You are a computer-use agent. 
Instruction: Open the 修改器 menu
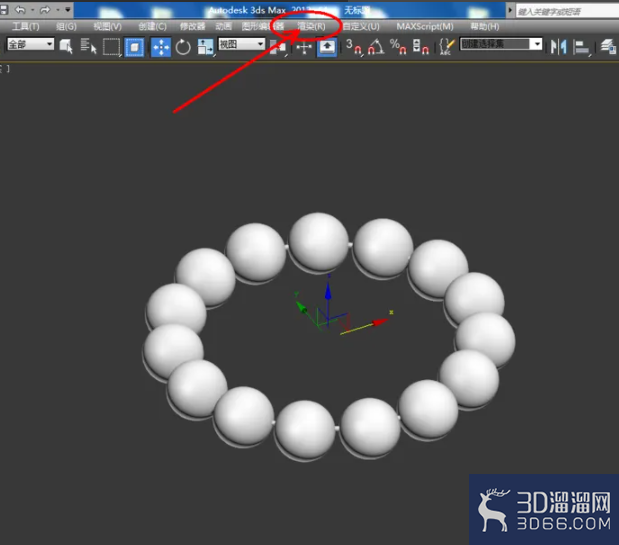(192, 26)
